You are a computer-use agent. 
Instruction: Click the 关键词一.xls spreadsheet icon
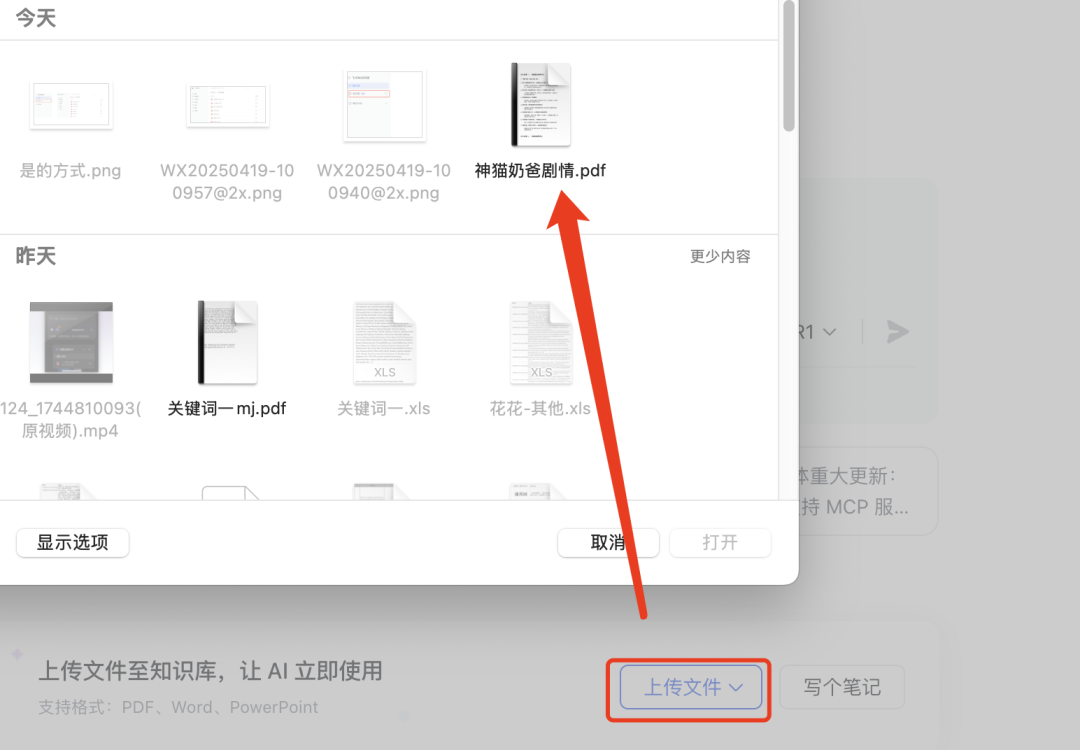click(x=384, y=343)
